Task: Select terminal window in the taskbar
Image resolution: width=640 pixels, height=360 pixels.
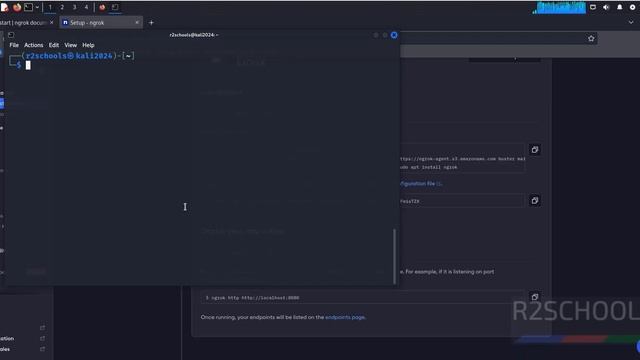Action: [x=115, y=7]
